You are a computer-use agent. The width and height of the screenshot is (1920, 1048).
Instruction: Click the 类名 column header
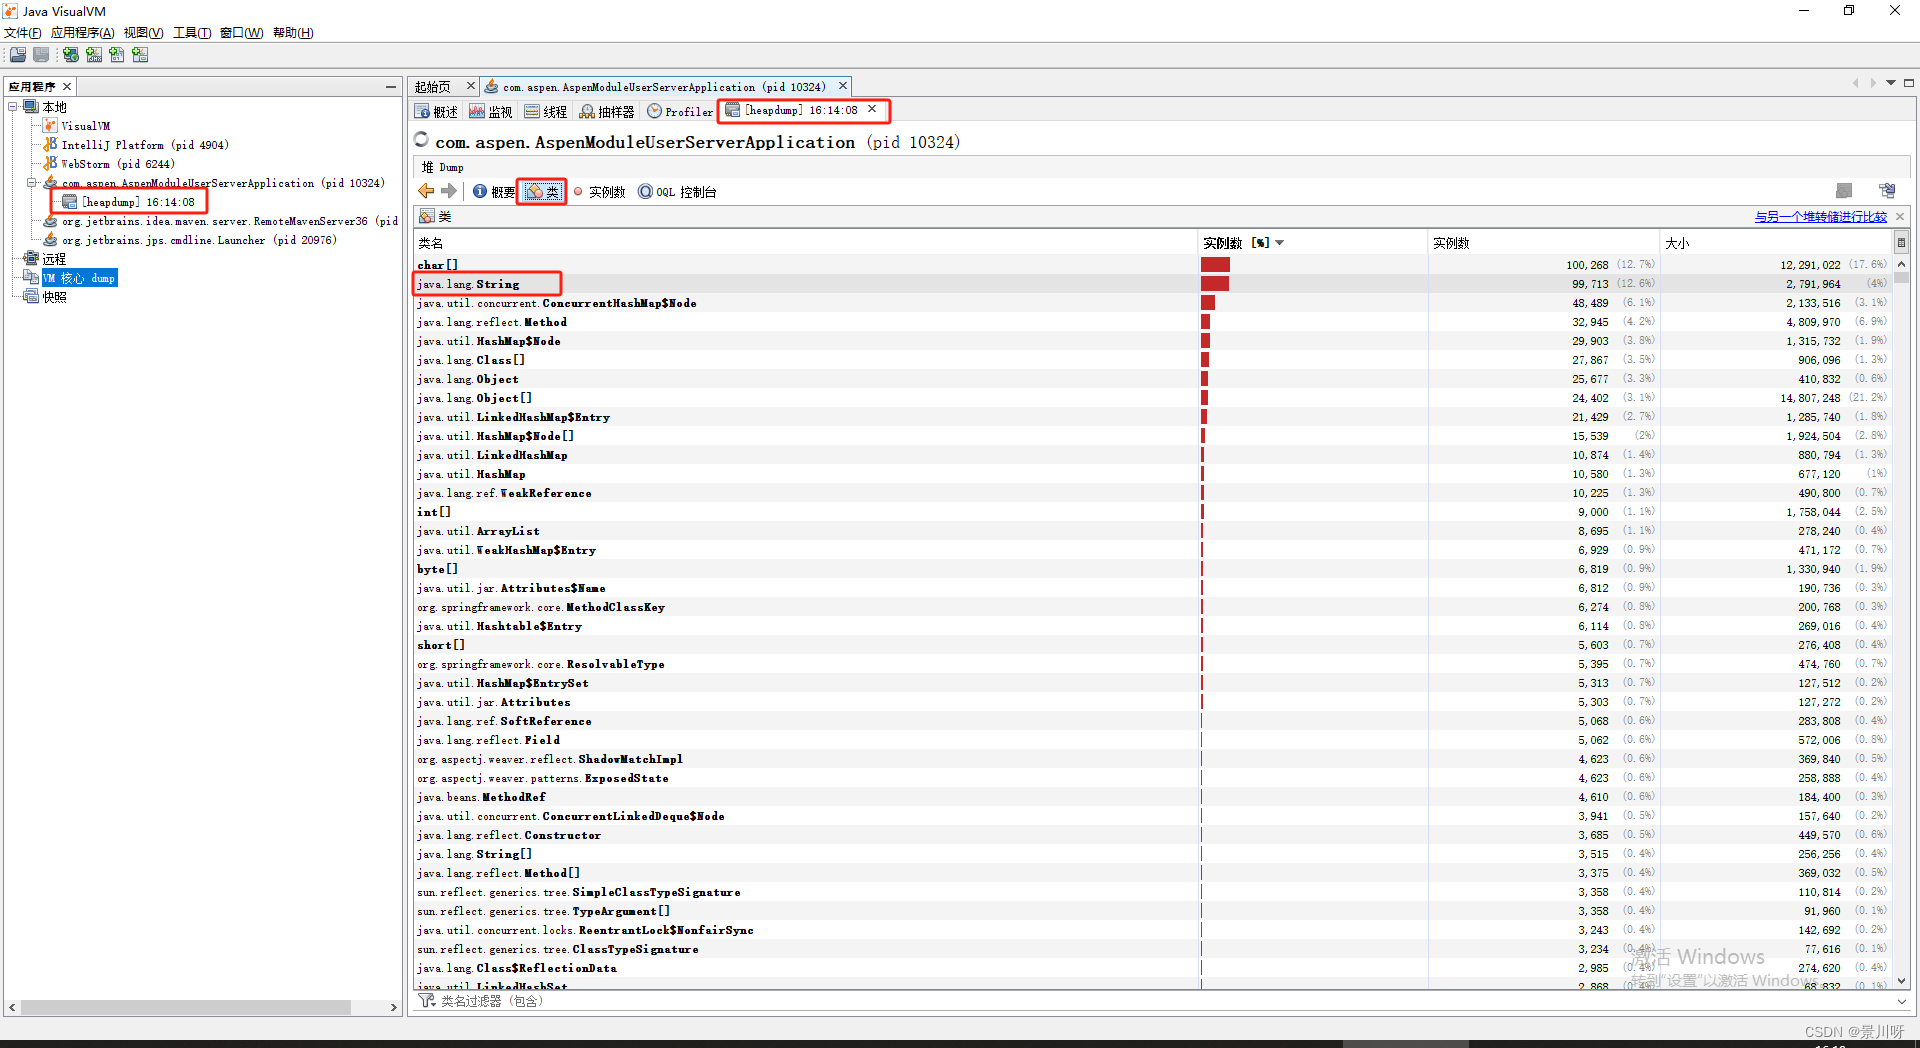[806, 243]
